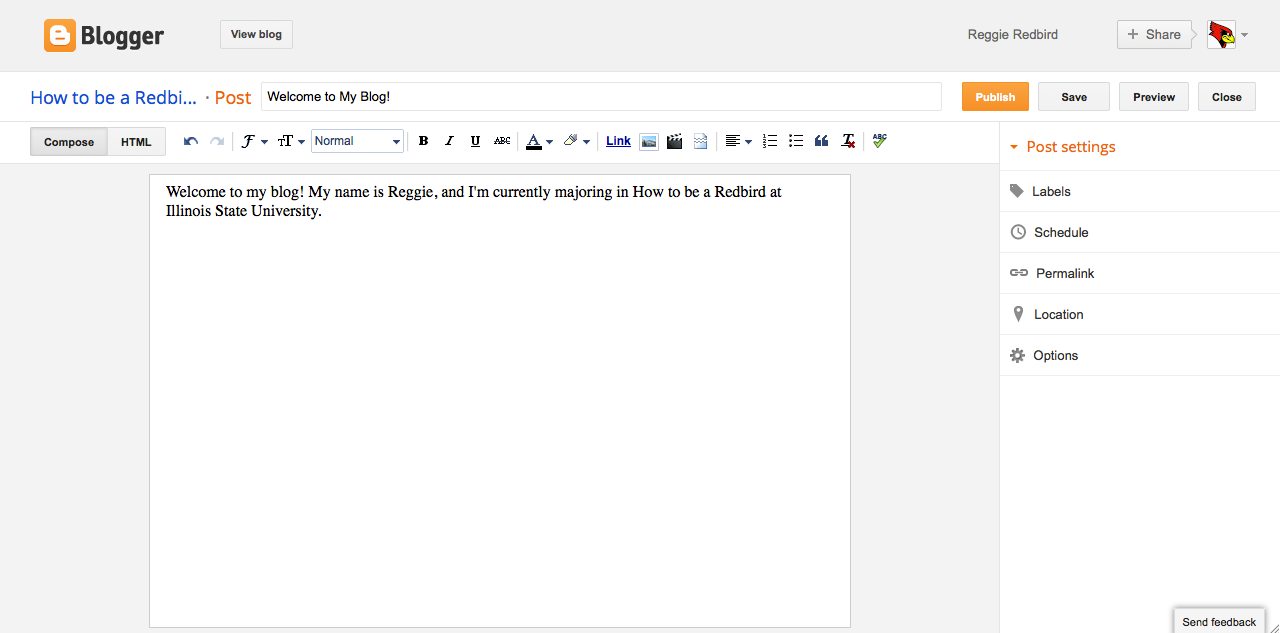Undo the last edit
This screenshot has width=1280, height=633.
[190, 141]
